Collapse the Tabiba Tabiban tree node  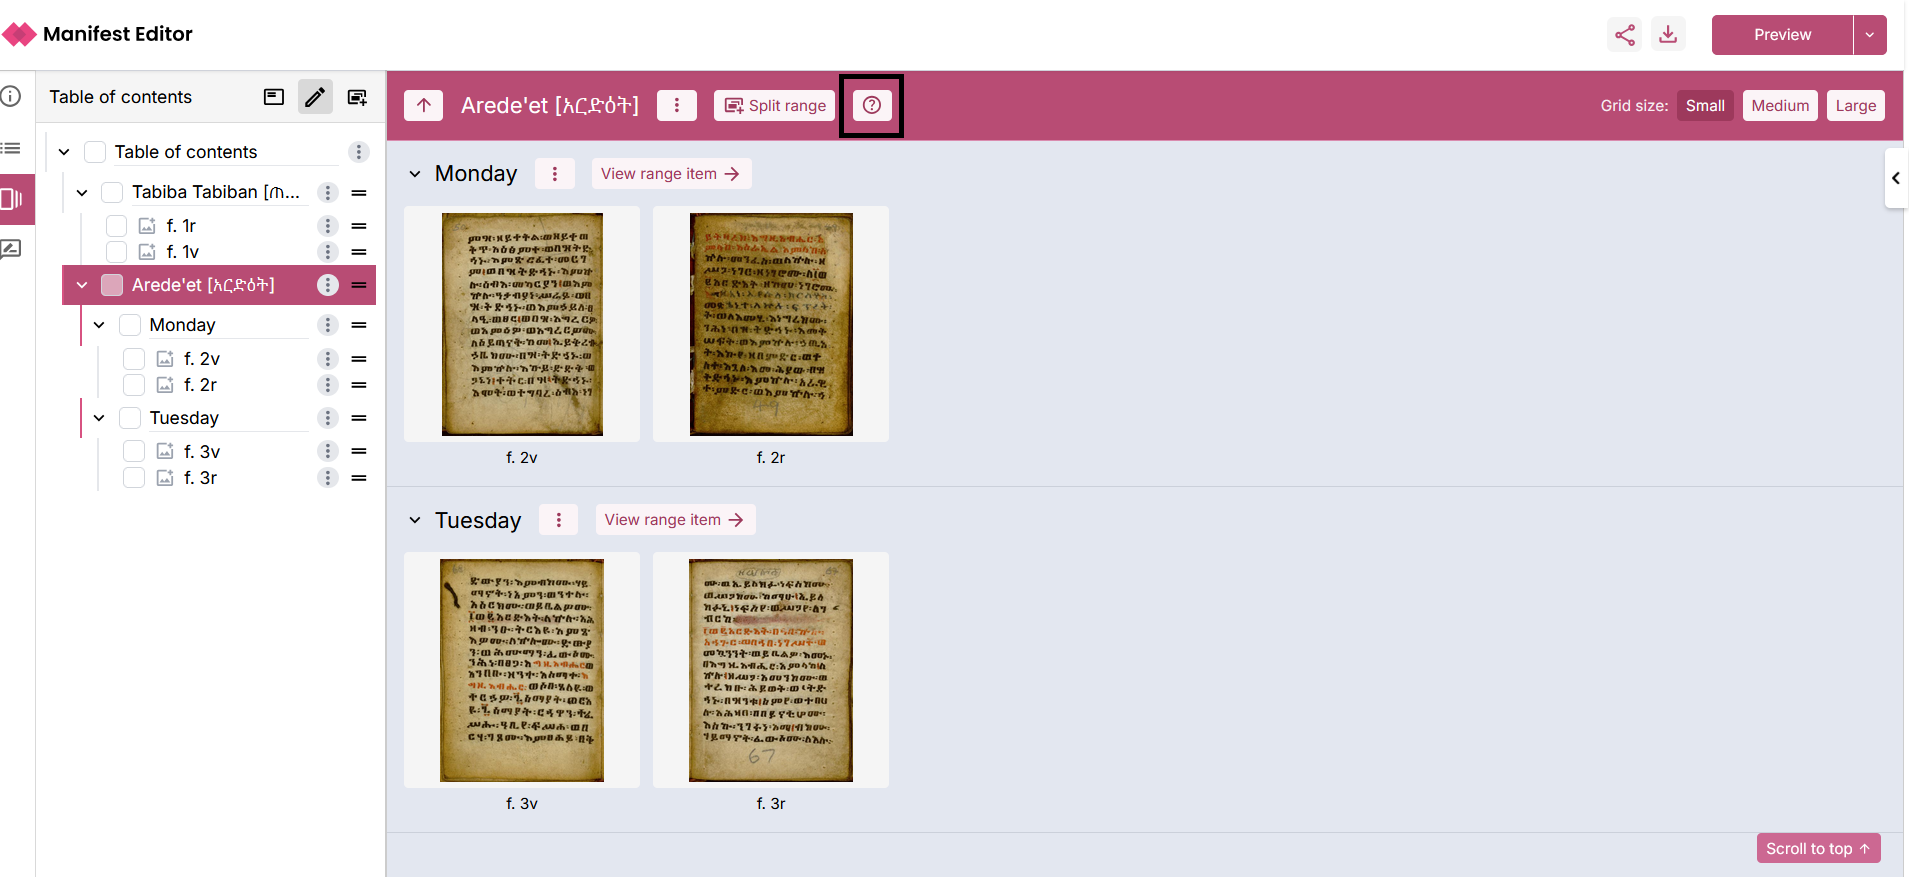click(x=82, y=192)
